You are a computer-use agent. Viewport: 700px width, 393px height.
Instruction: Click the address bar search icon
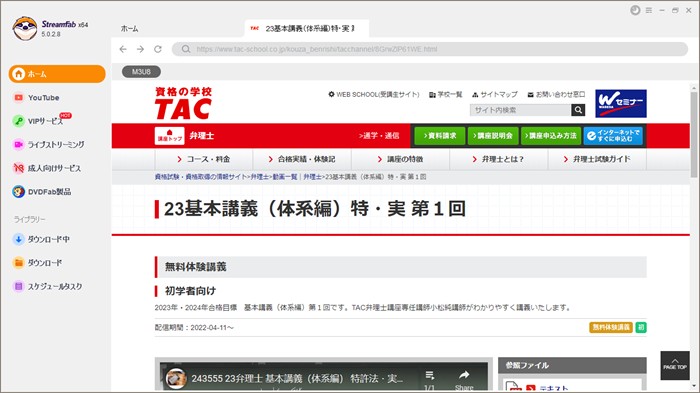(186, 49)
